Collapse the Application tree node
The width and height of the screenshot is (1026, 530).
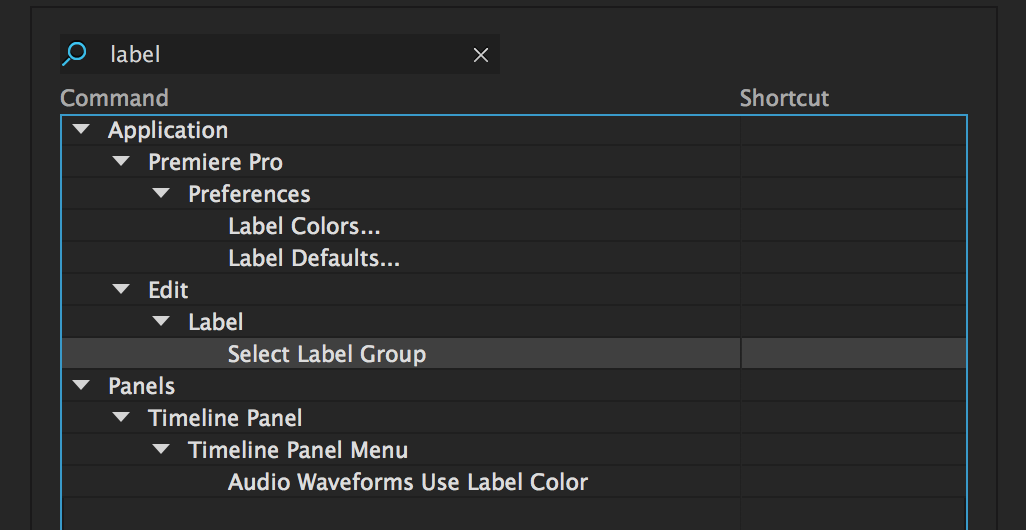pos(81,130)
